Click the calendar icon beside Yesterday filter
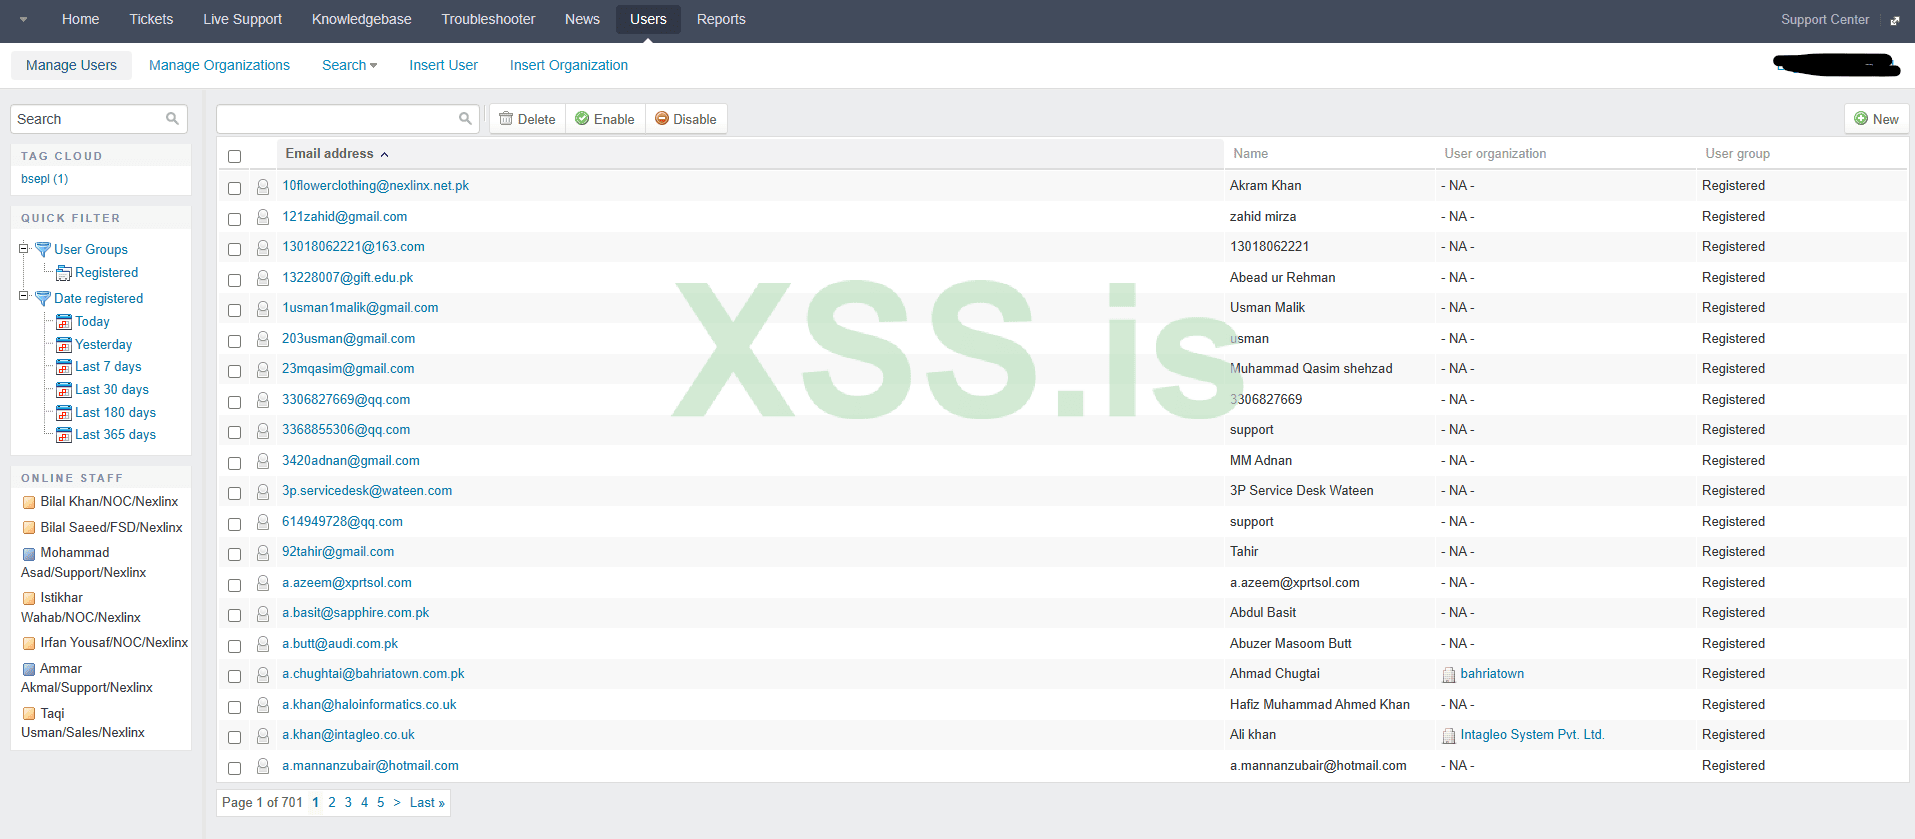The height and width of the screenshot is (839, 1915). click(x=64, y=345)
